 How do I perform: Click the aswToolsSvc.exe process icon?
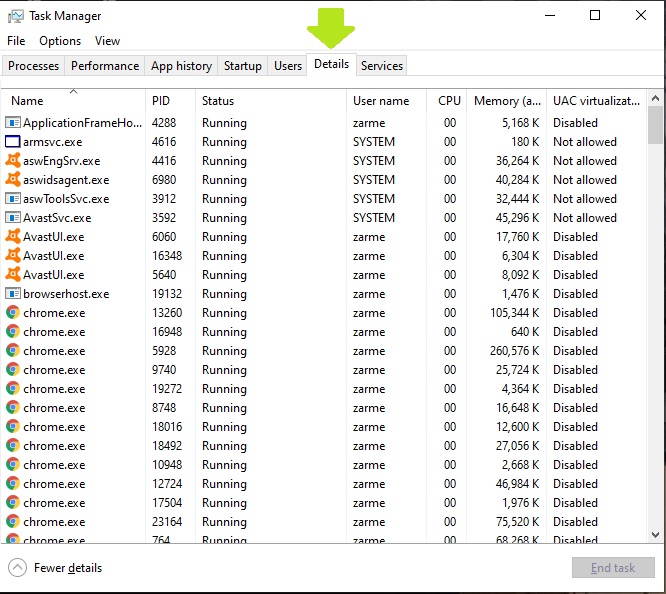[x=13, y=198]
